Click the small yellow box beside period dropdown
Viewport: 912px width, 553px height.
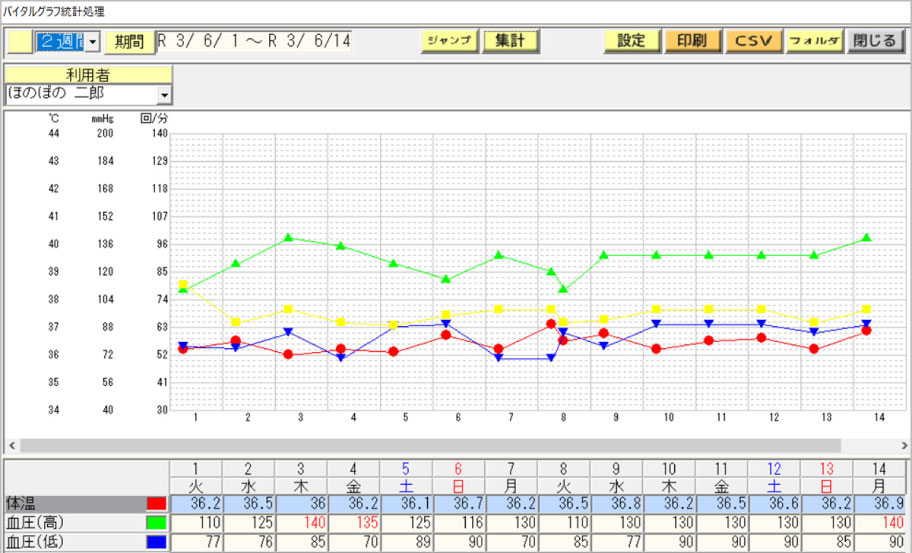click(x=18, y=41)
